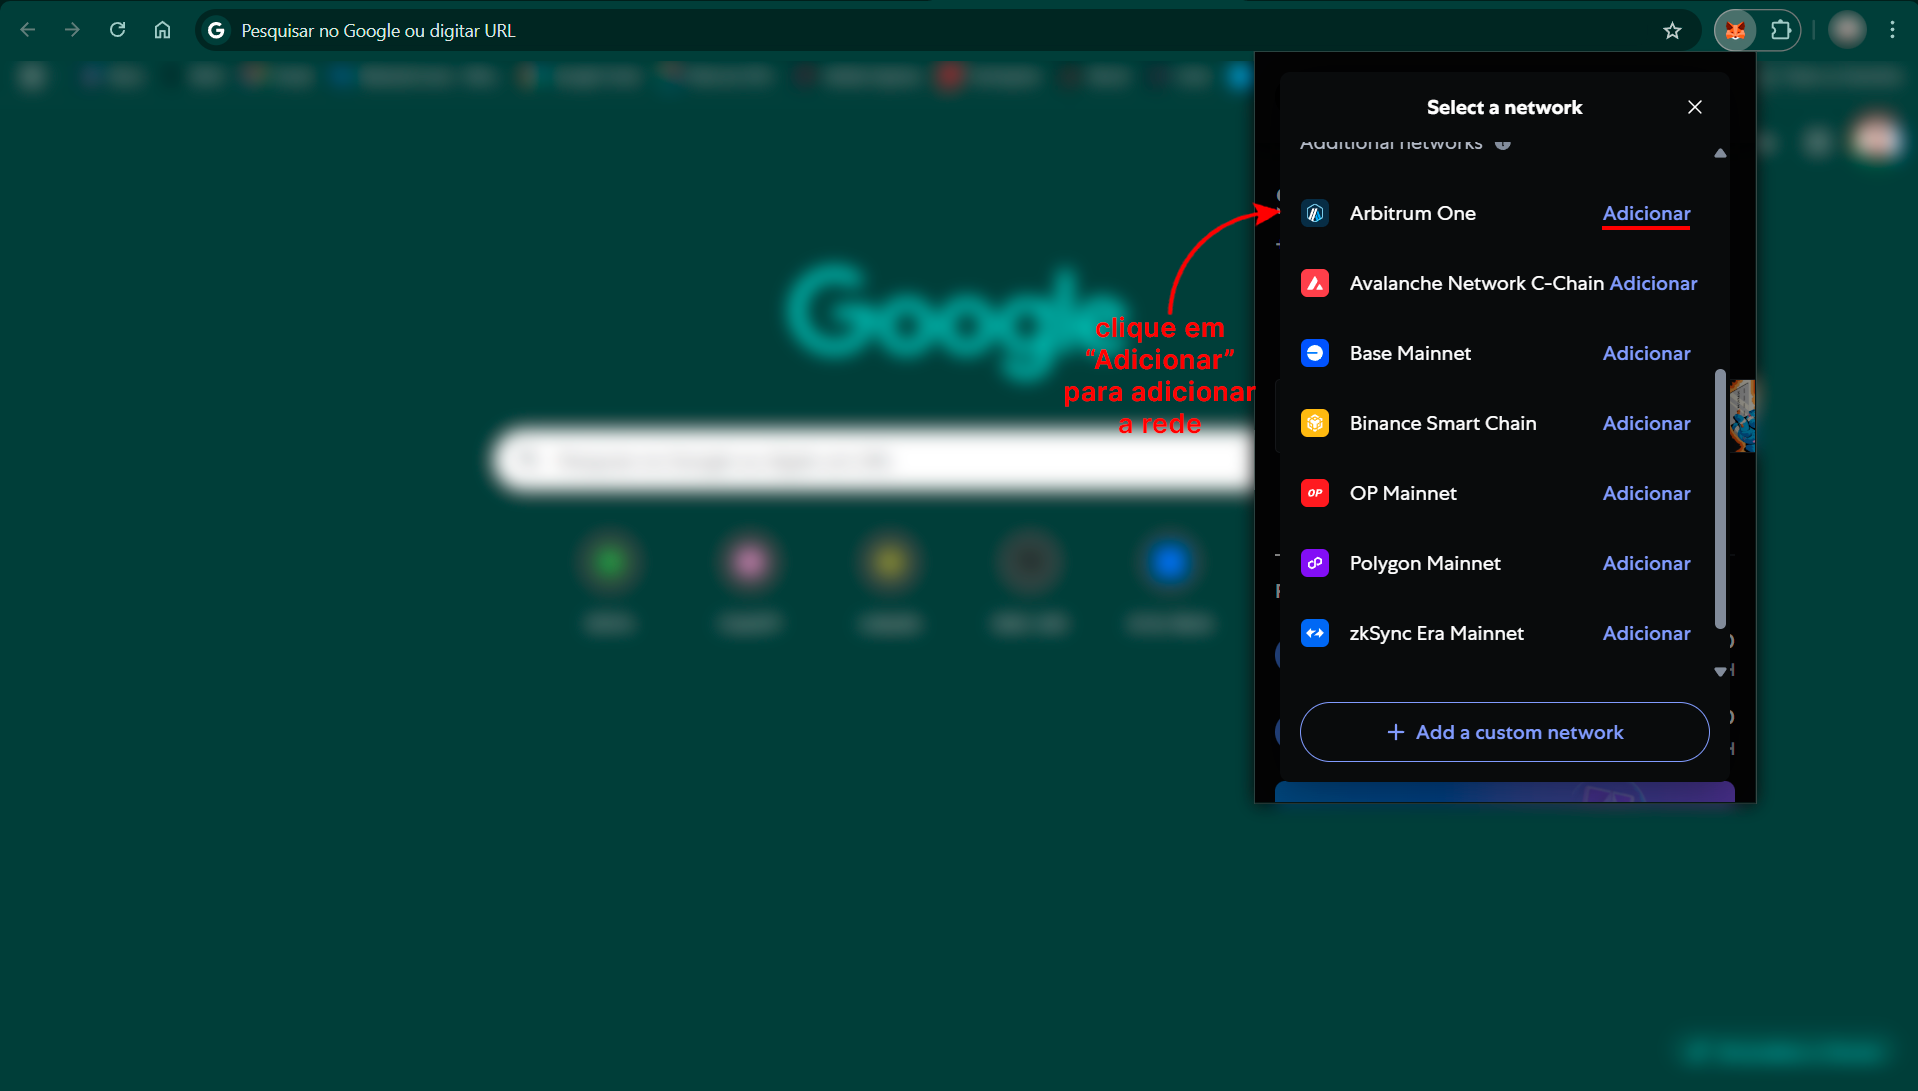Screen dimensions: 1918x1091
Task: Add the zkSync Era Mainnet network
Action: (x=1646, y=633)
